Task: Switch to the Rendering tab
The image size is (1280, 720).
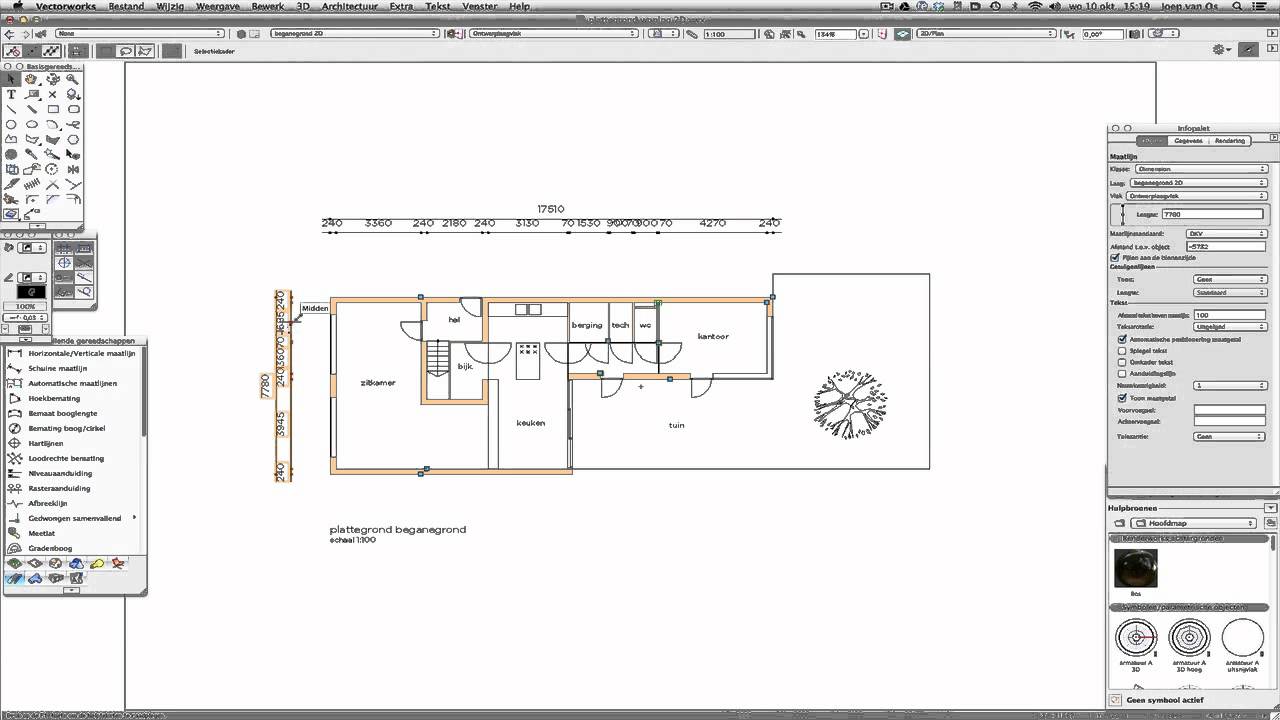Action: tap(1229, 141)
